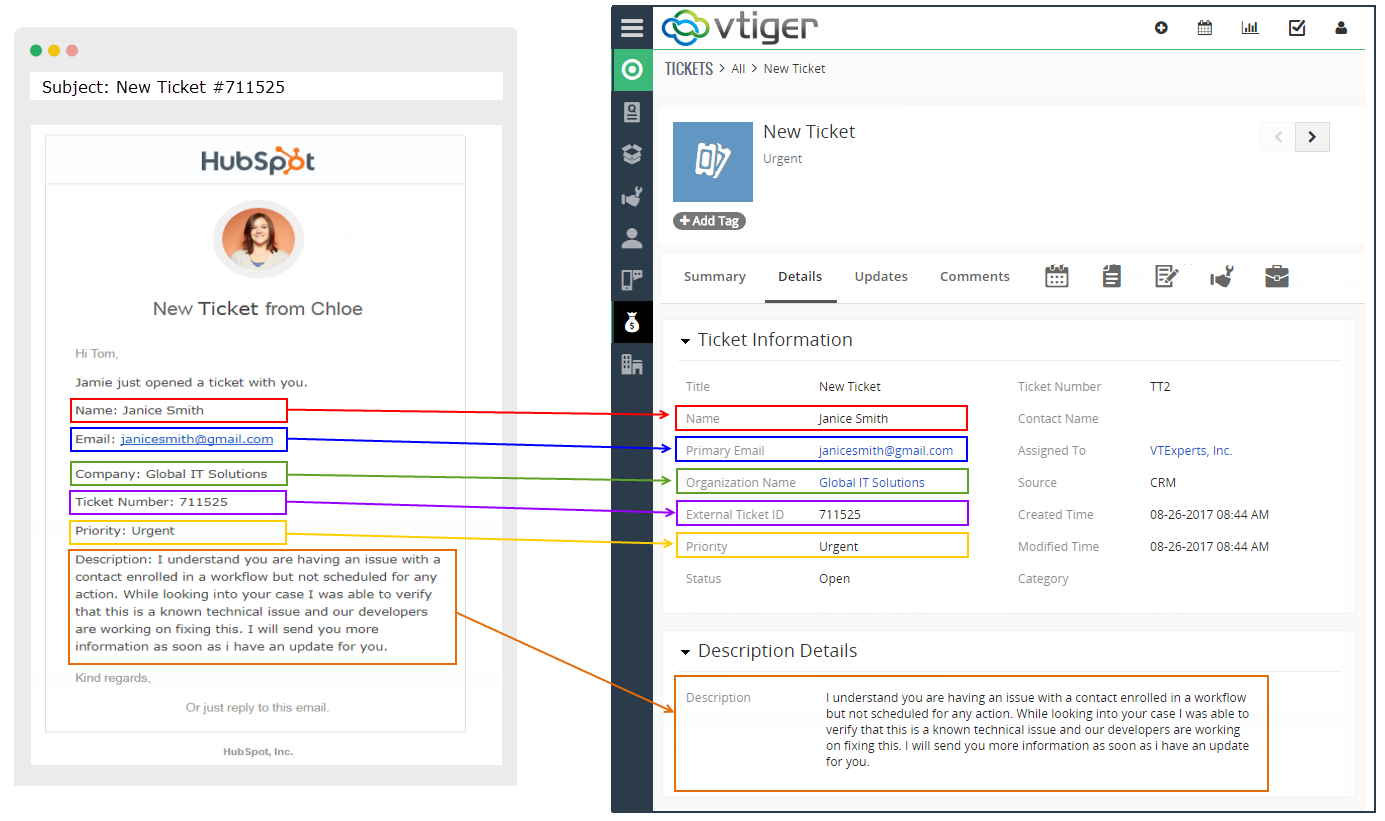Go to the previous ticket record
This screenshot has width=1385, height=821.
1278,137
